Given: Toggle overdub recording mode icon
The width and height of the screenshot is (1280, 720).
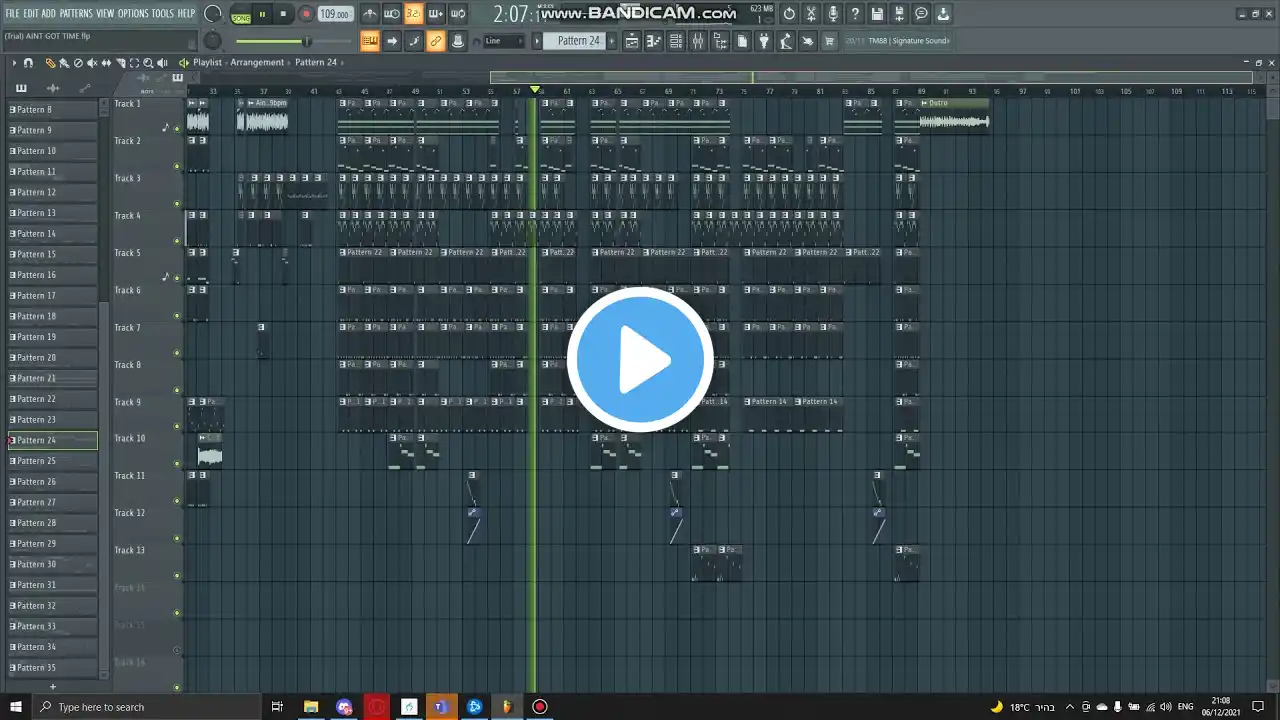Looking at the screenshot, I should 435,14.
